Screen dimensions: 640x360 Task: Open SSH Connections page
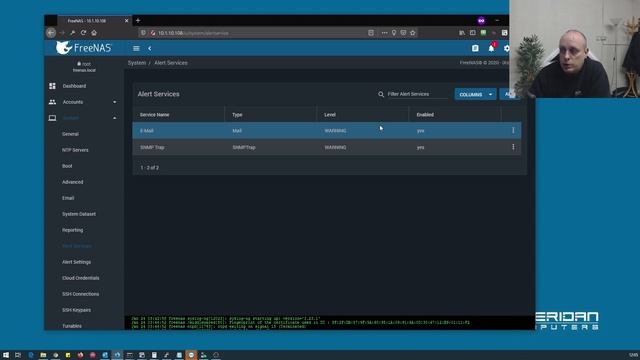pos(80,294)
